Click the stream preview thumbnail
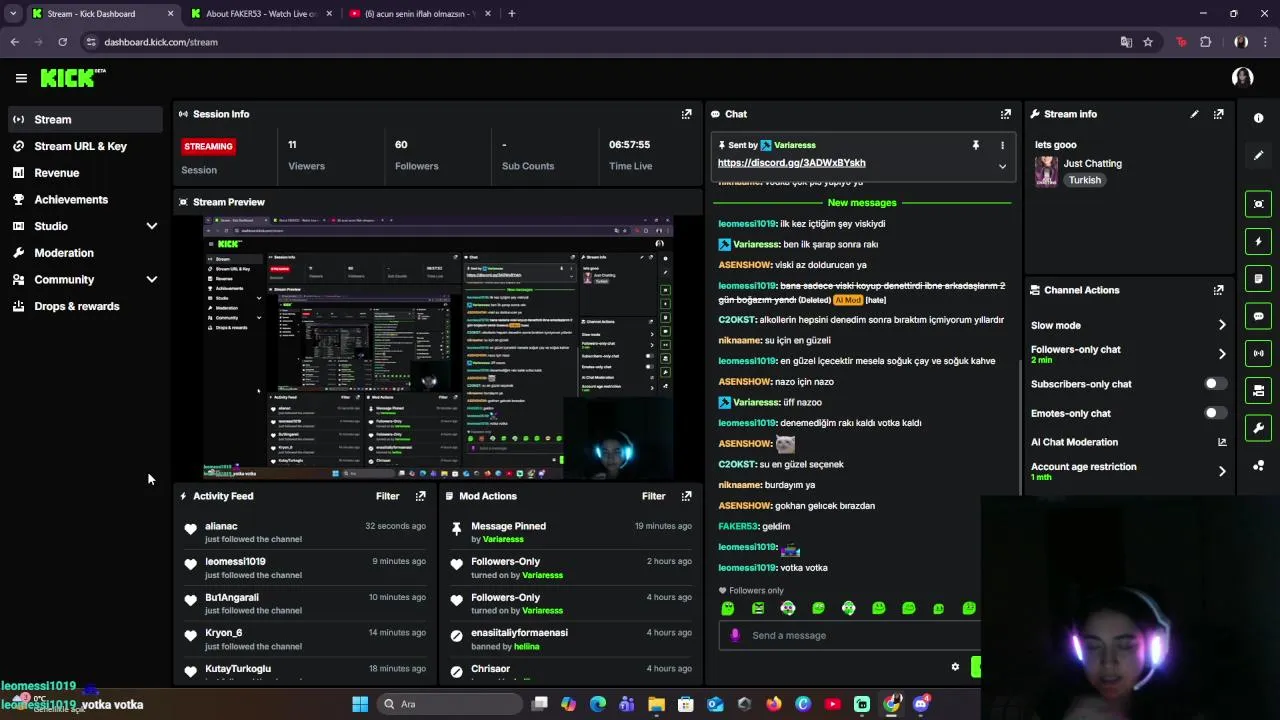 pos(438,348)
